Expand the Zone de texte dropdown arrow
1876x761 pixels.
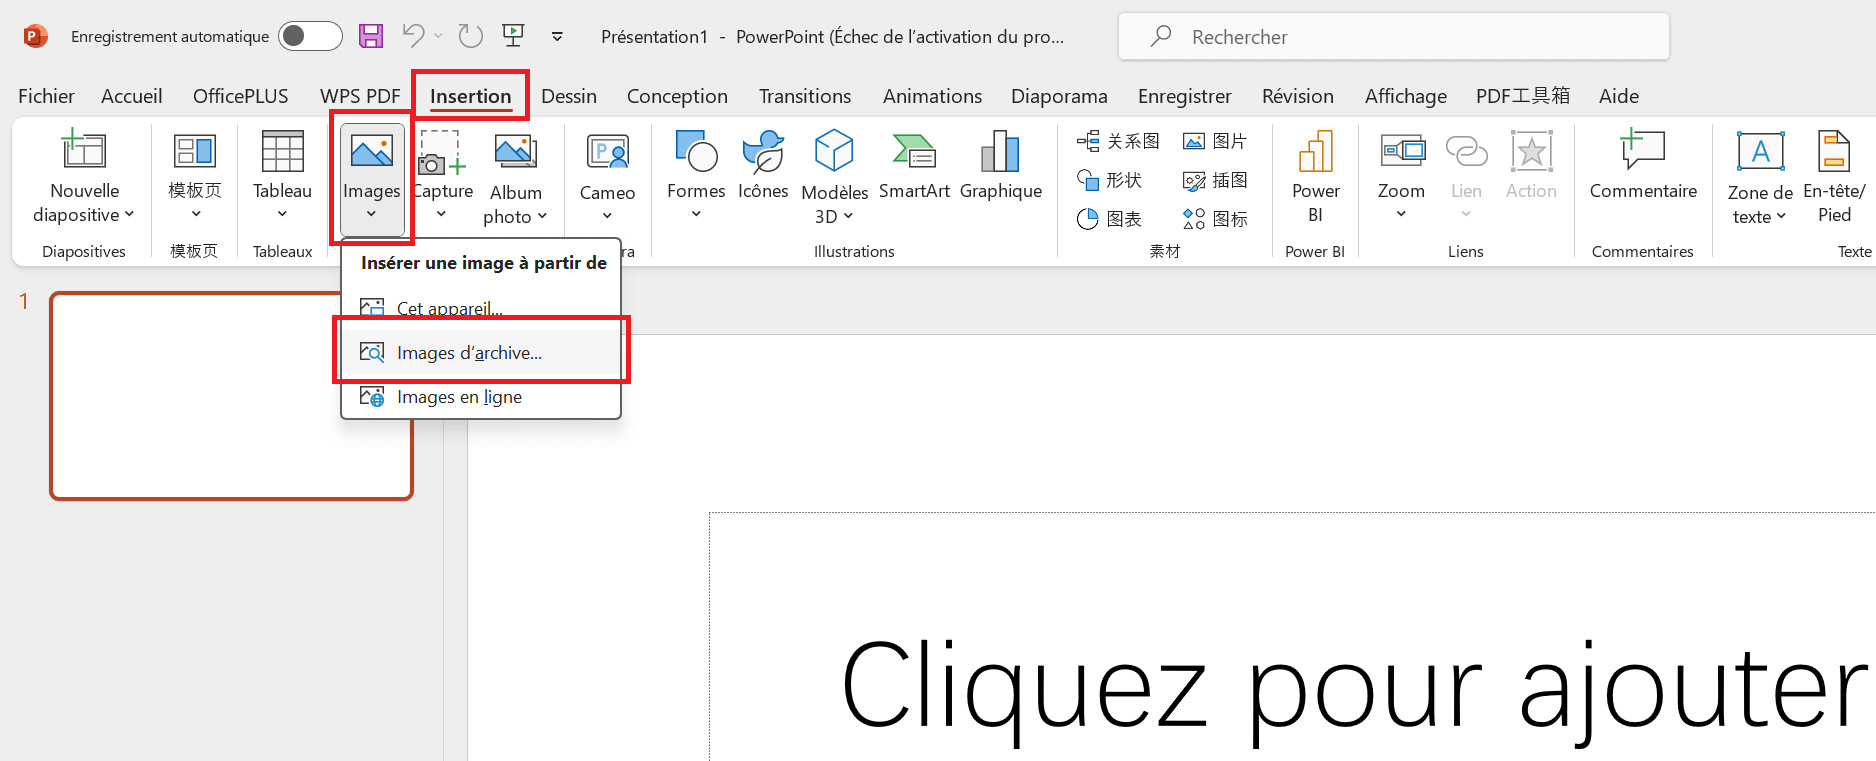(x=1781, y=217)
